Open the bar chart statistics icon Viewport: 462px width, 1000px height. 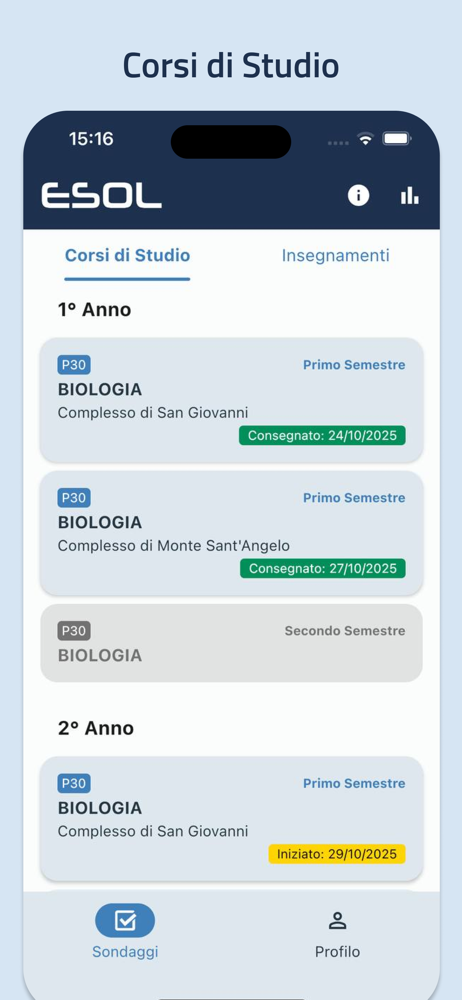click(410, 195)
